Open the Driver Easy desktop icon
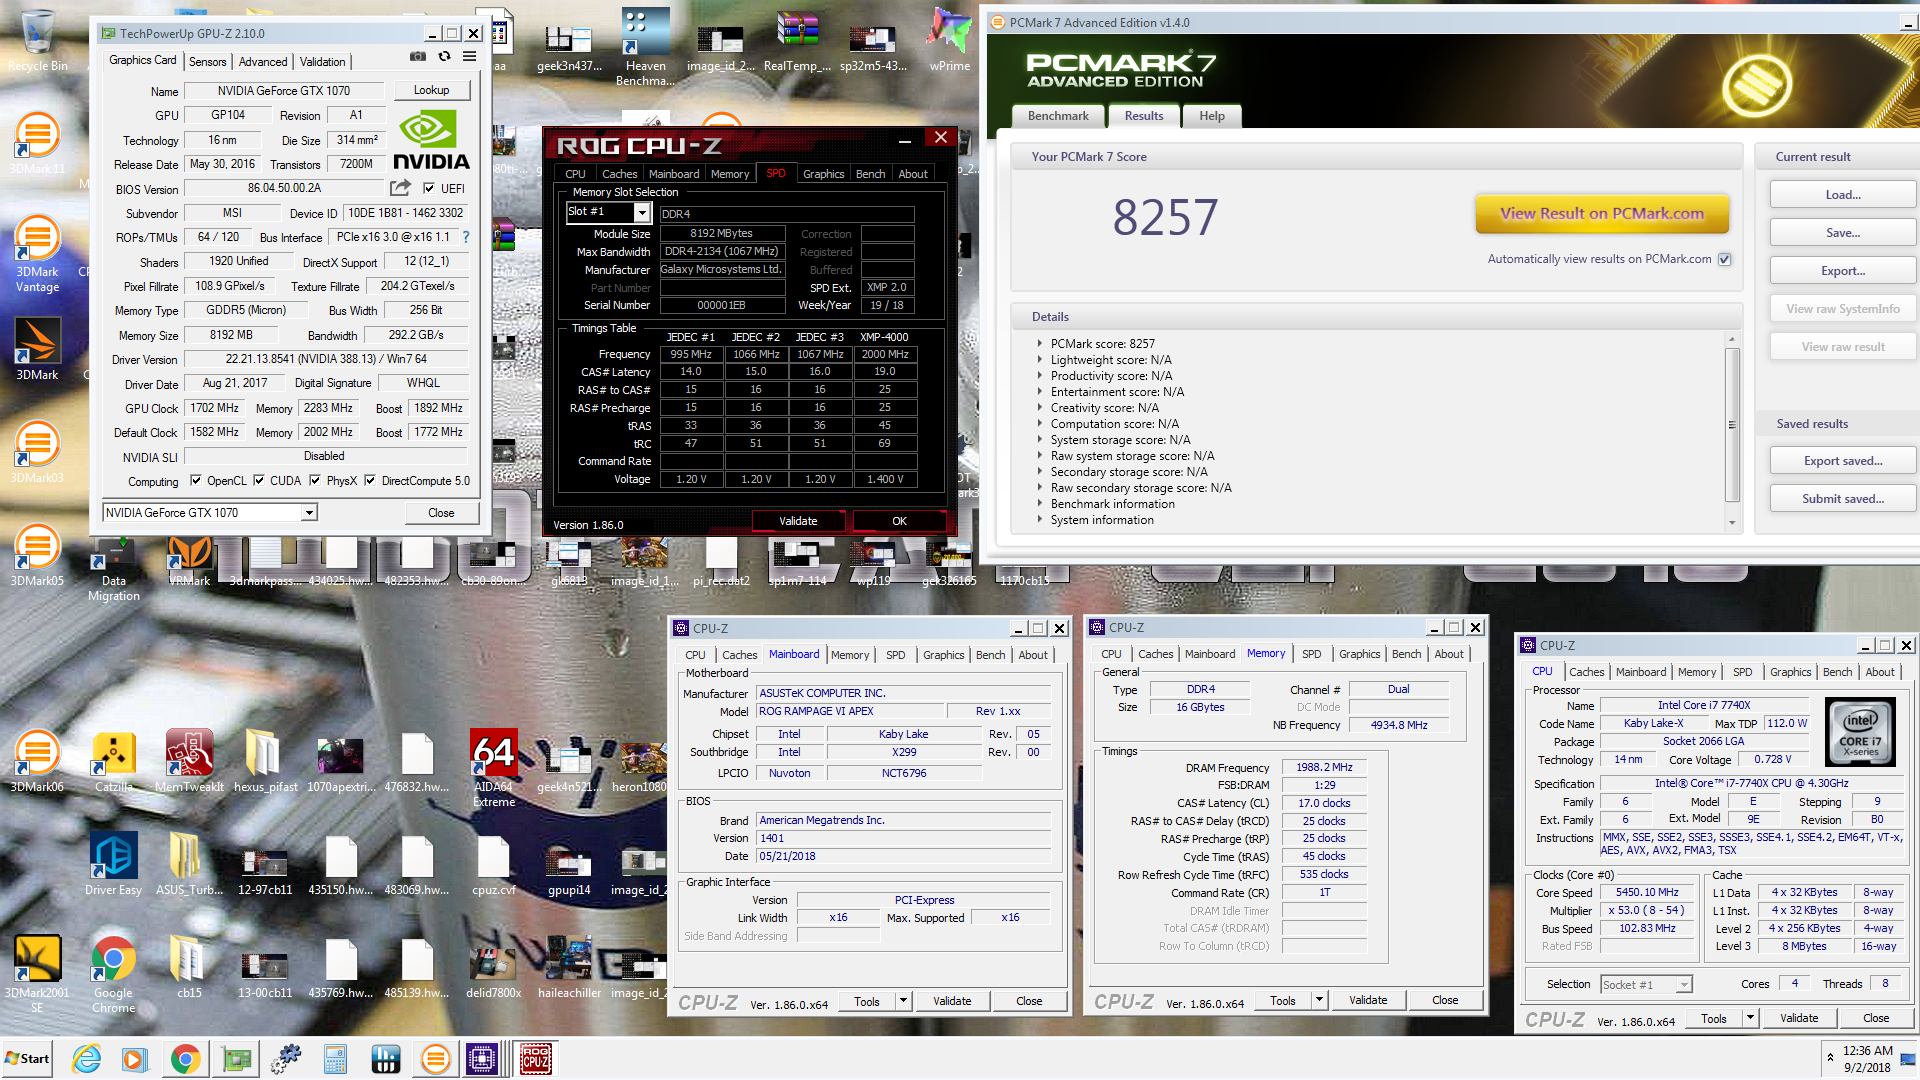1920x1080 pixels. click(x=113, y=865)
